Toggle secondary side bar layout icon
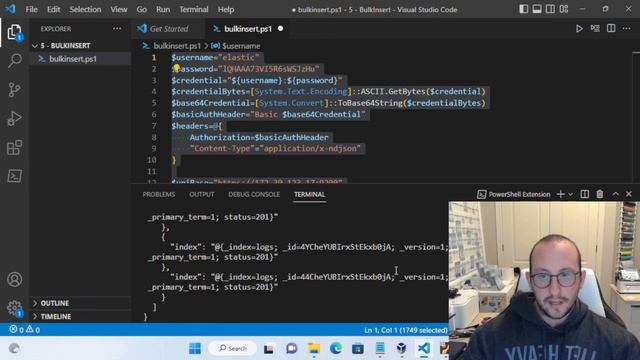This screenshot has height=360, width=640. pos(550,9)
